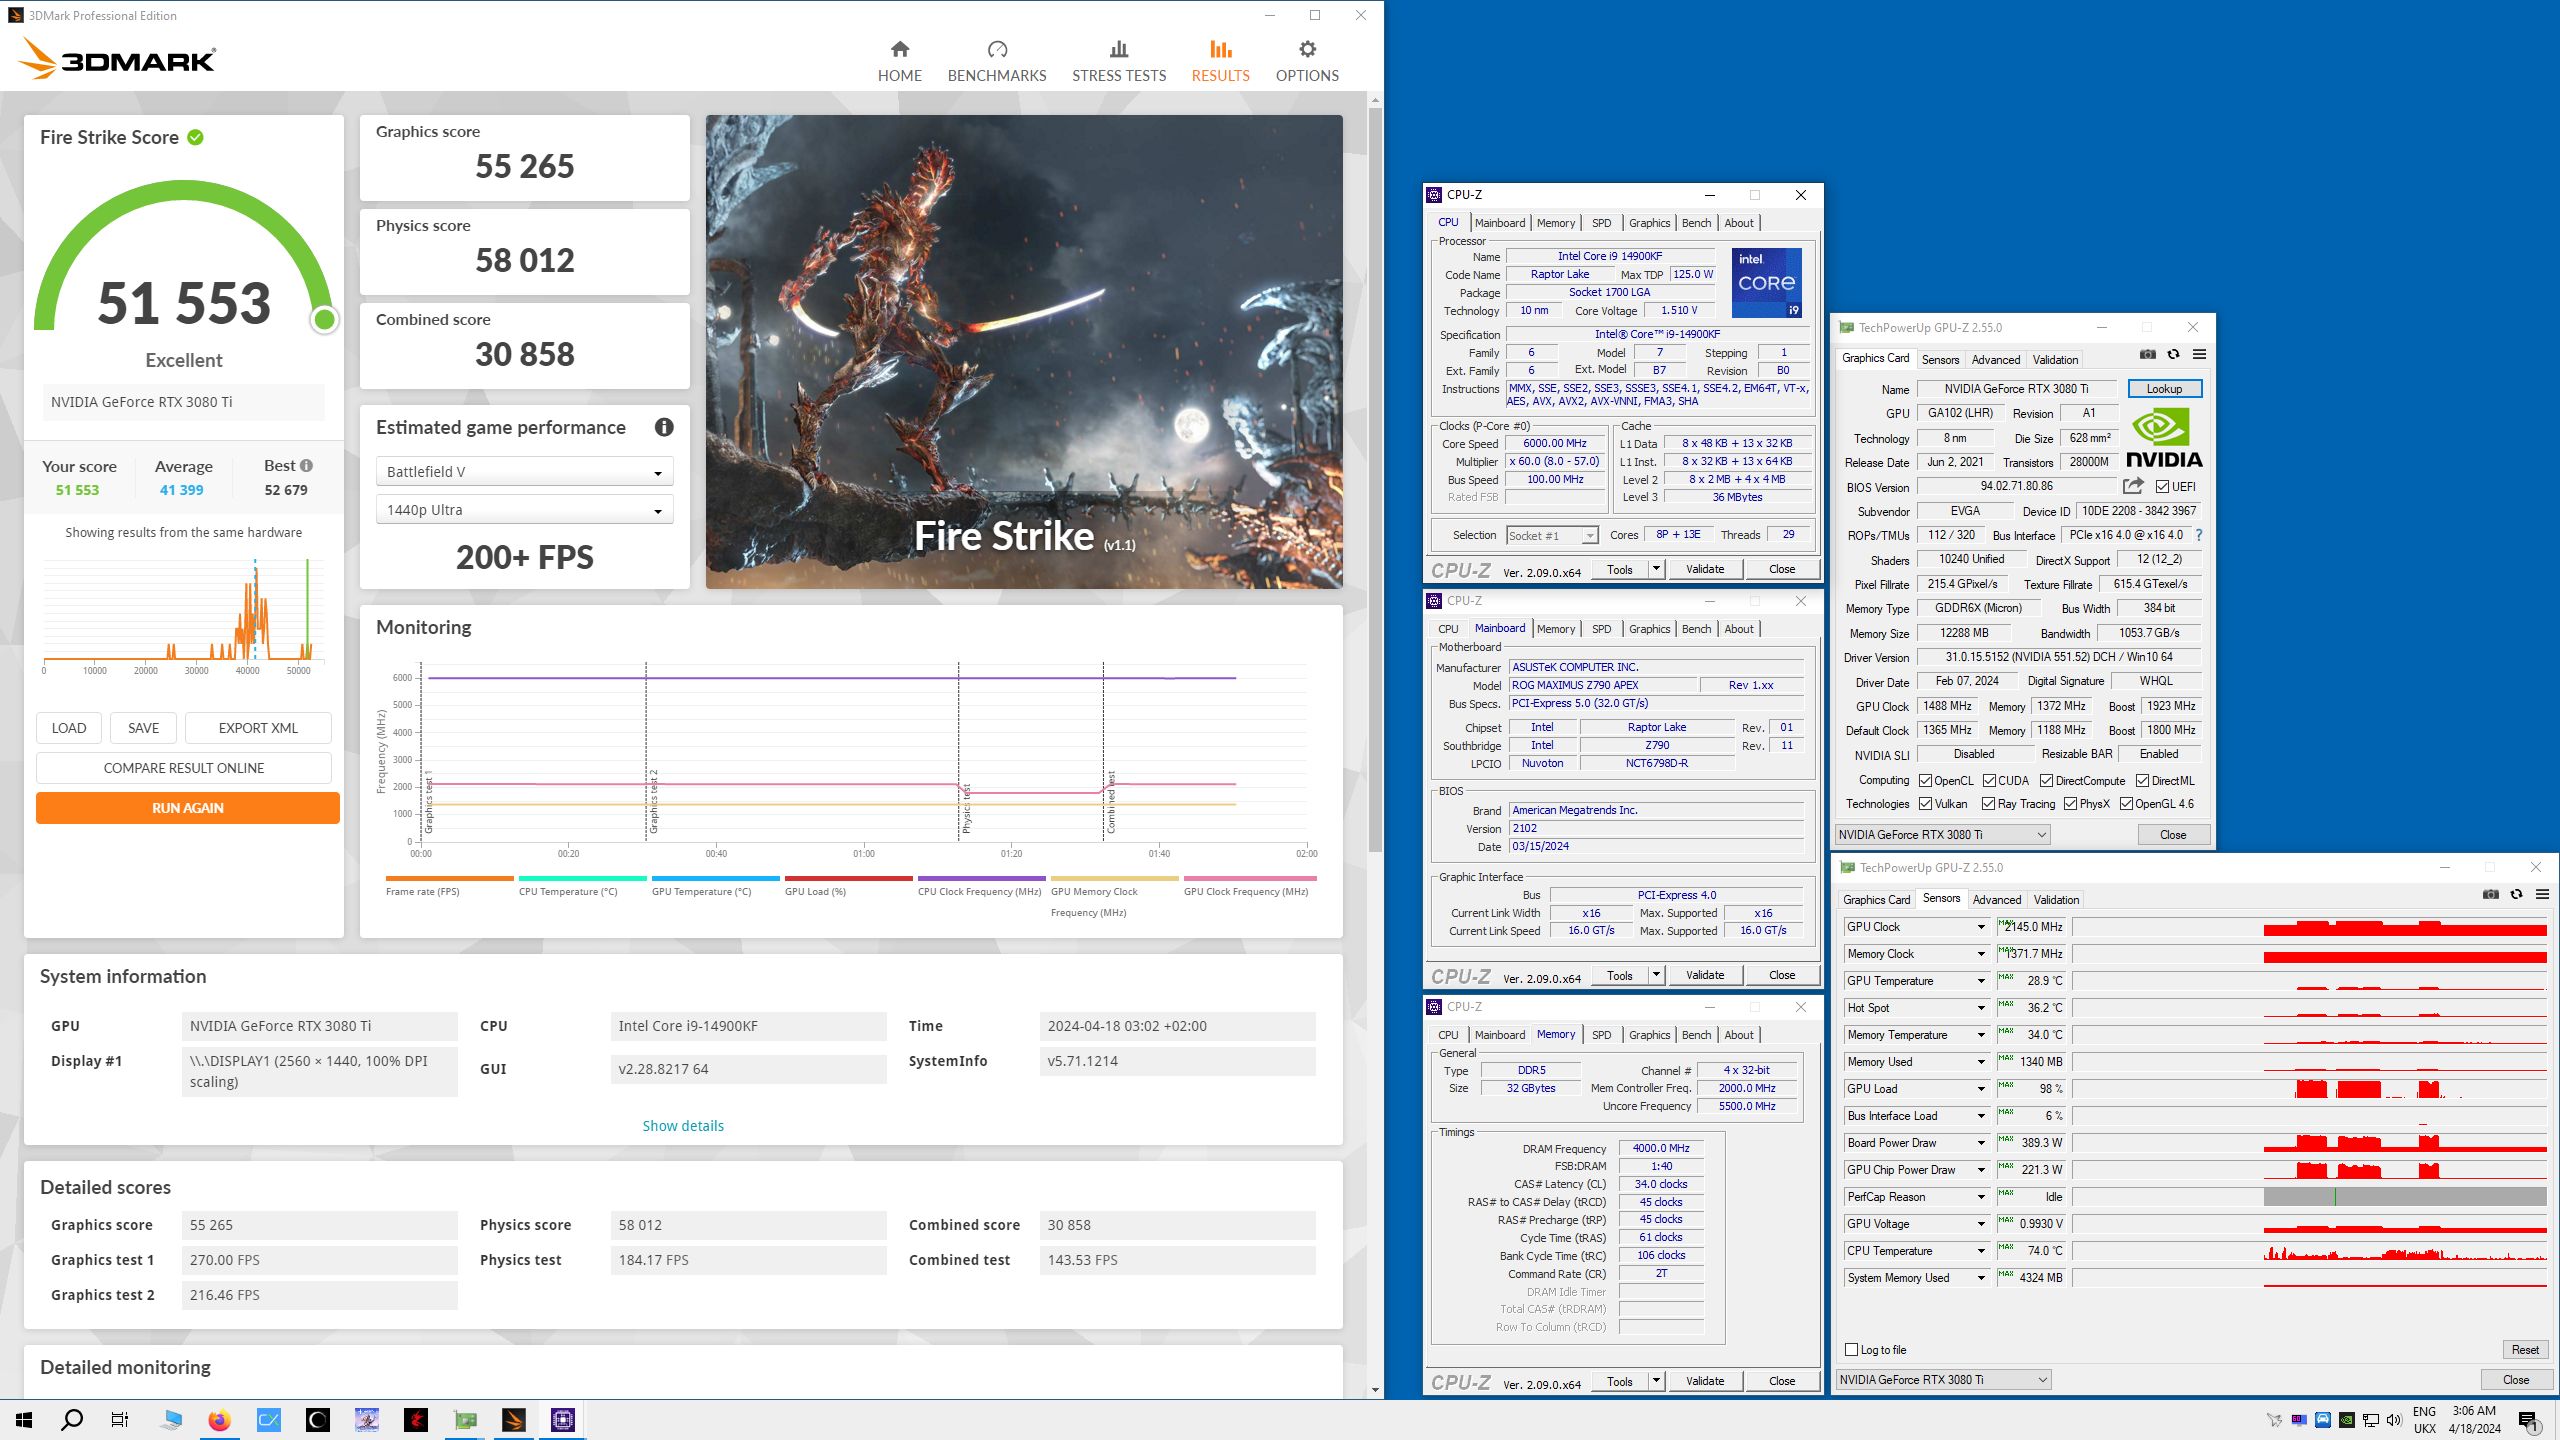Click the Task View taskbar icon
This screenshot has height=1440, width=2560.
[x=120, y=1420]
